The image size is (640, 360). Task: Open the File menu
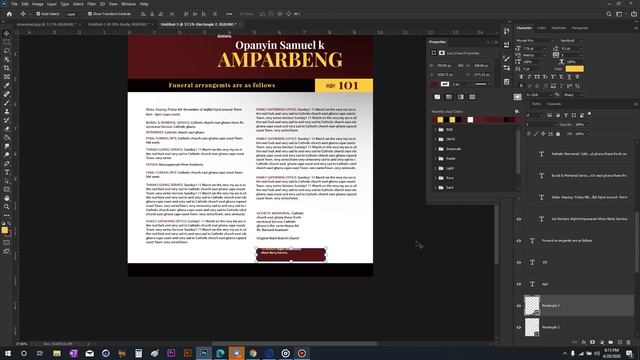[14, 4]
